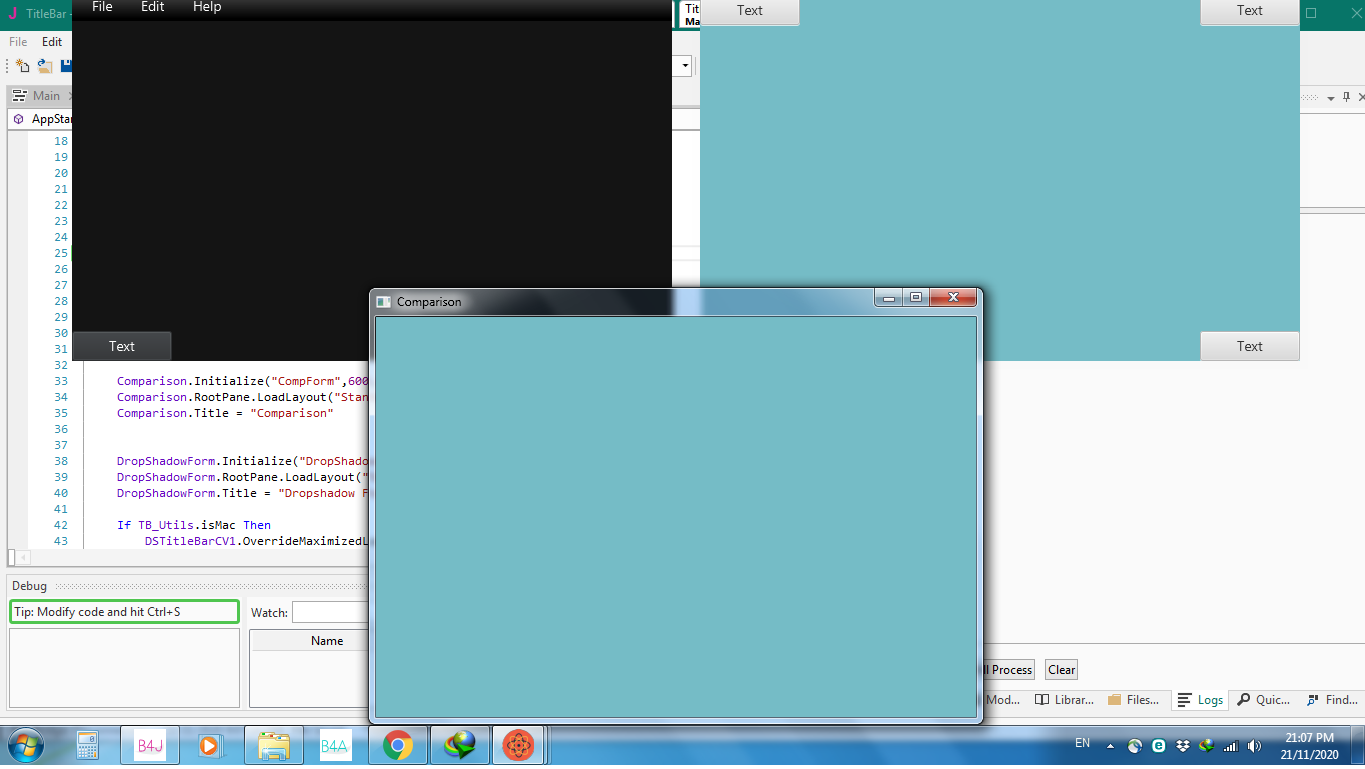This screenshot has height=769, width=1365.
Task: Click the 'Debug' panel title label
Action: (29, 586)
